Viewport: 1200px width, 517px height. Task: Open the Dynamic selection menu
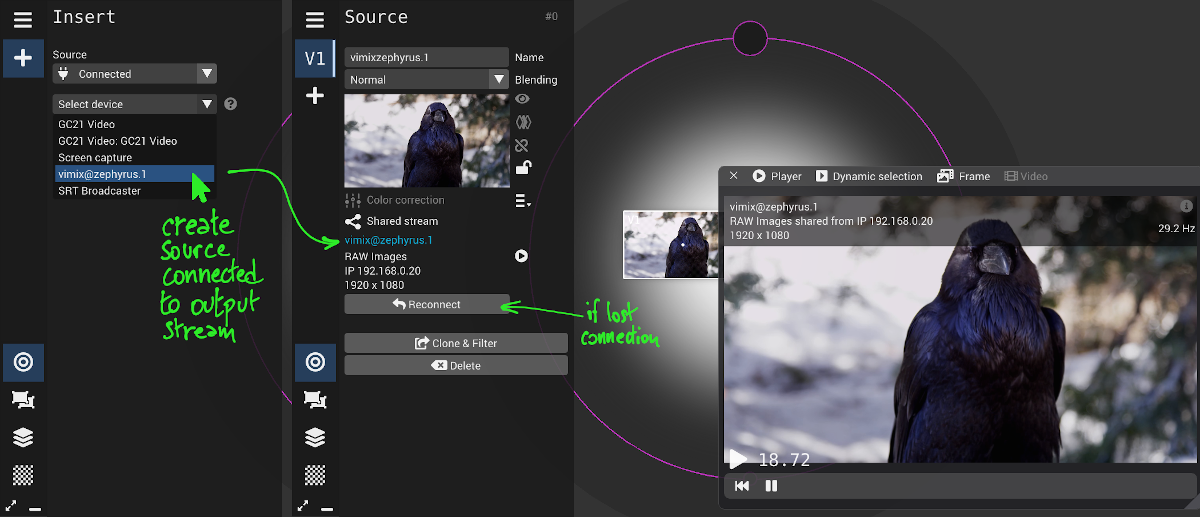pyautogui.click(x=869, y=176)
